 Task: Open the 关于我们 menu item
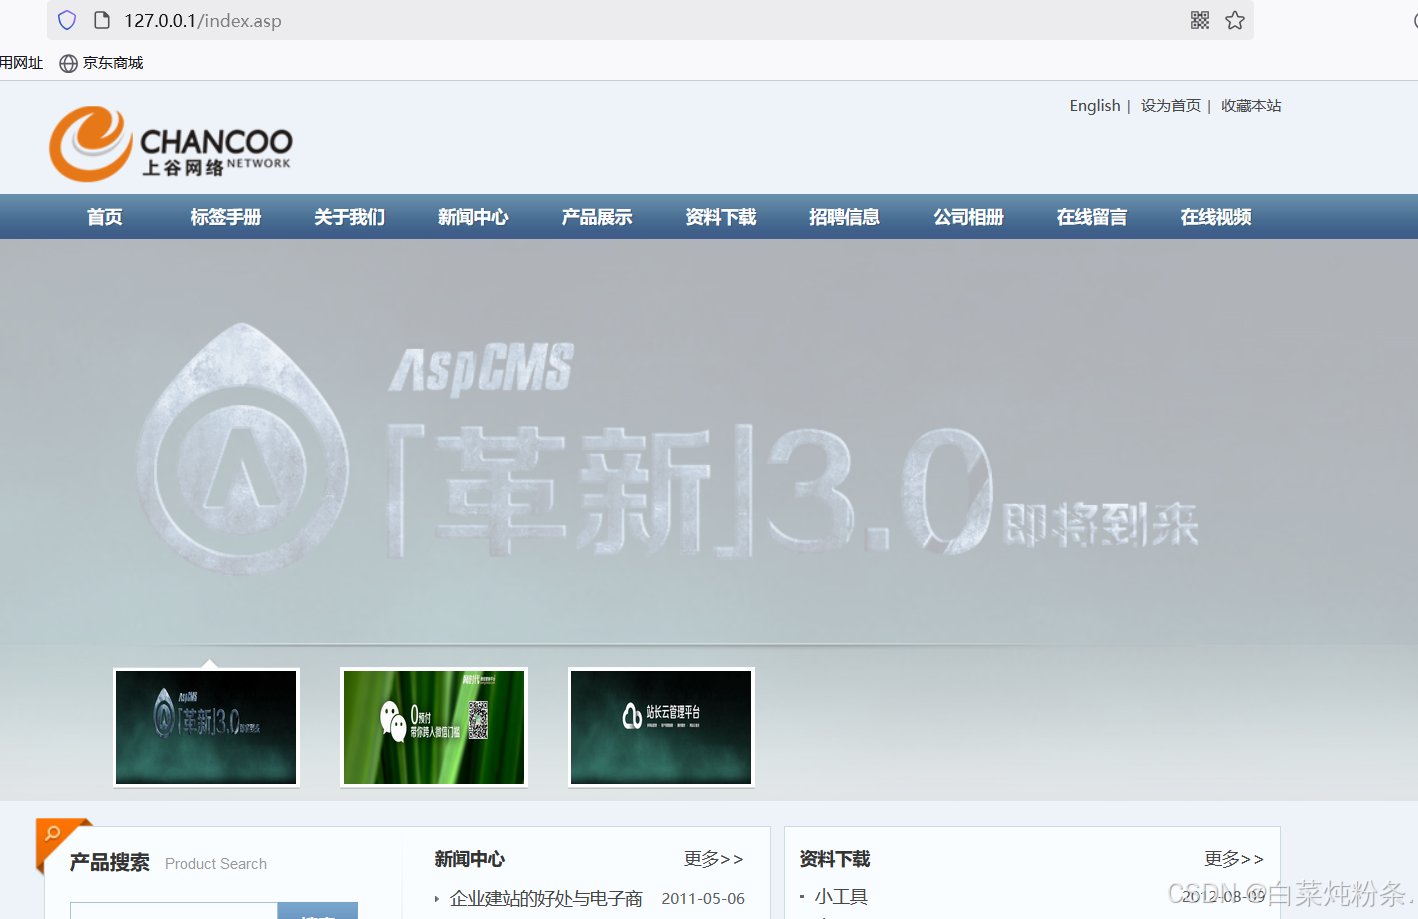349,217
